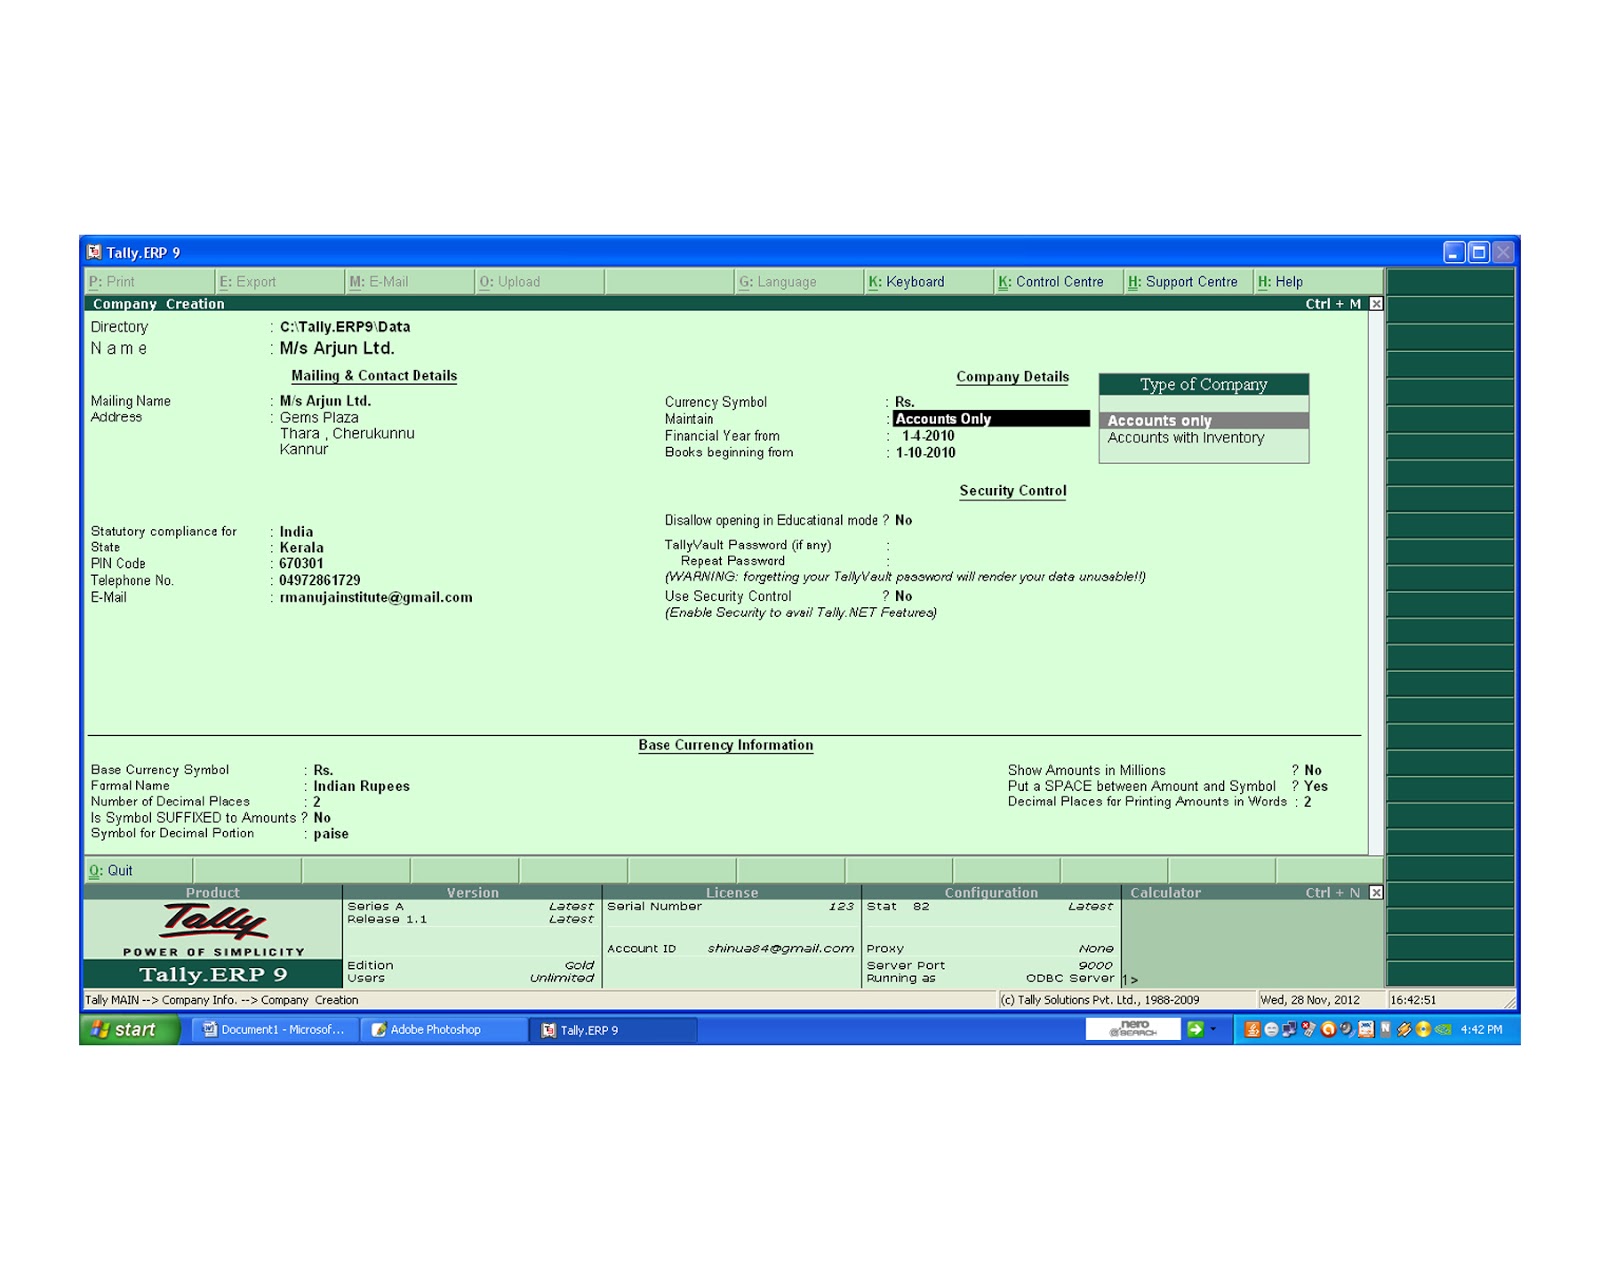
Task: Open the Help button
Action: (1319, 282)
